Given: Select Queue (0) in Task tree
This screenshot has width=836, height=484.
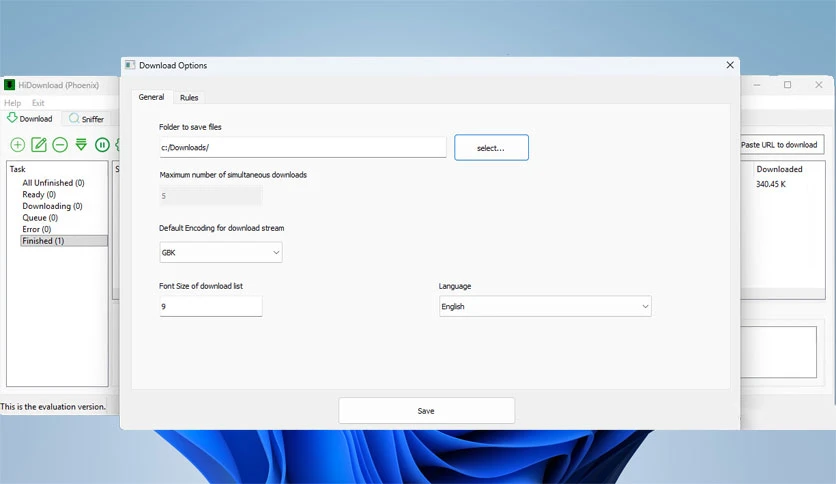Looking at the screenshot, I should tap(40, 217).
